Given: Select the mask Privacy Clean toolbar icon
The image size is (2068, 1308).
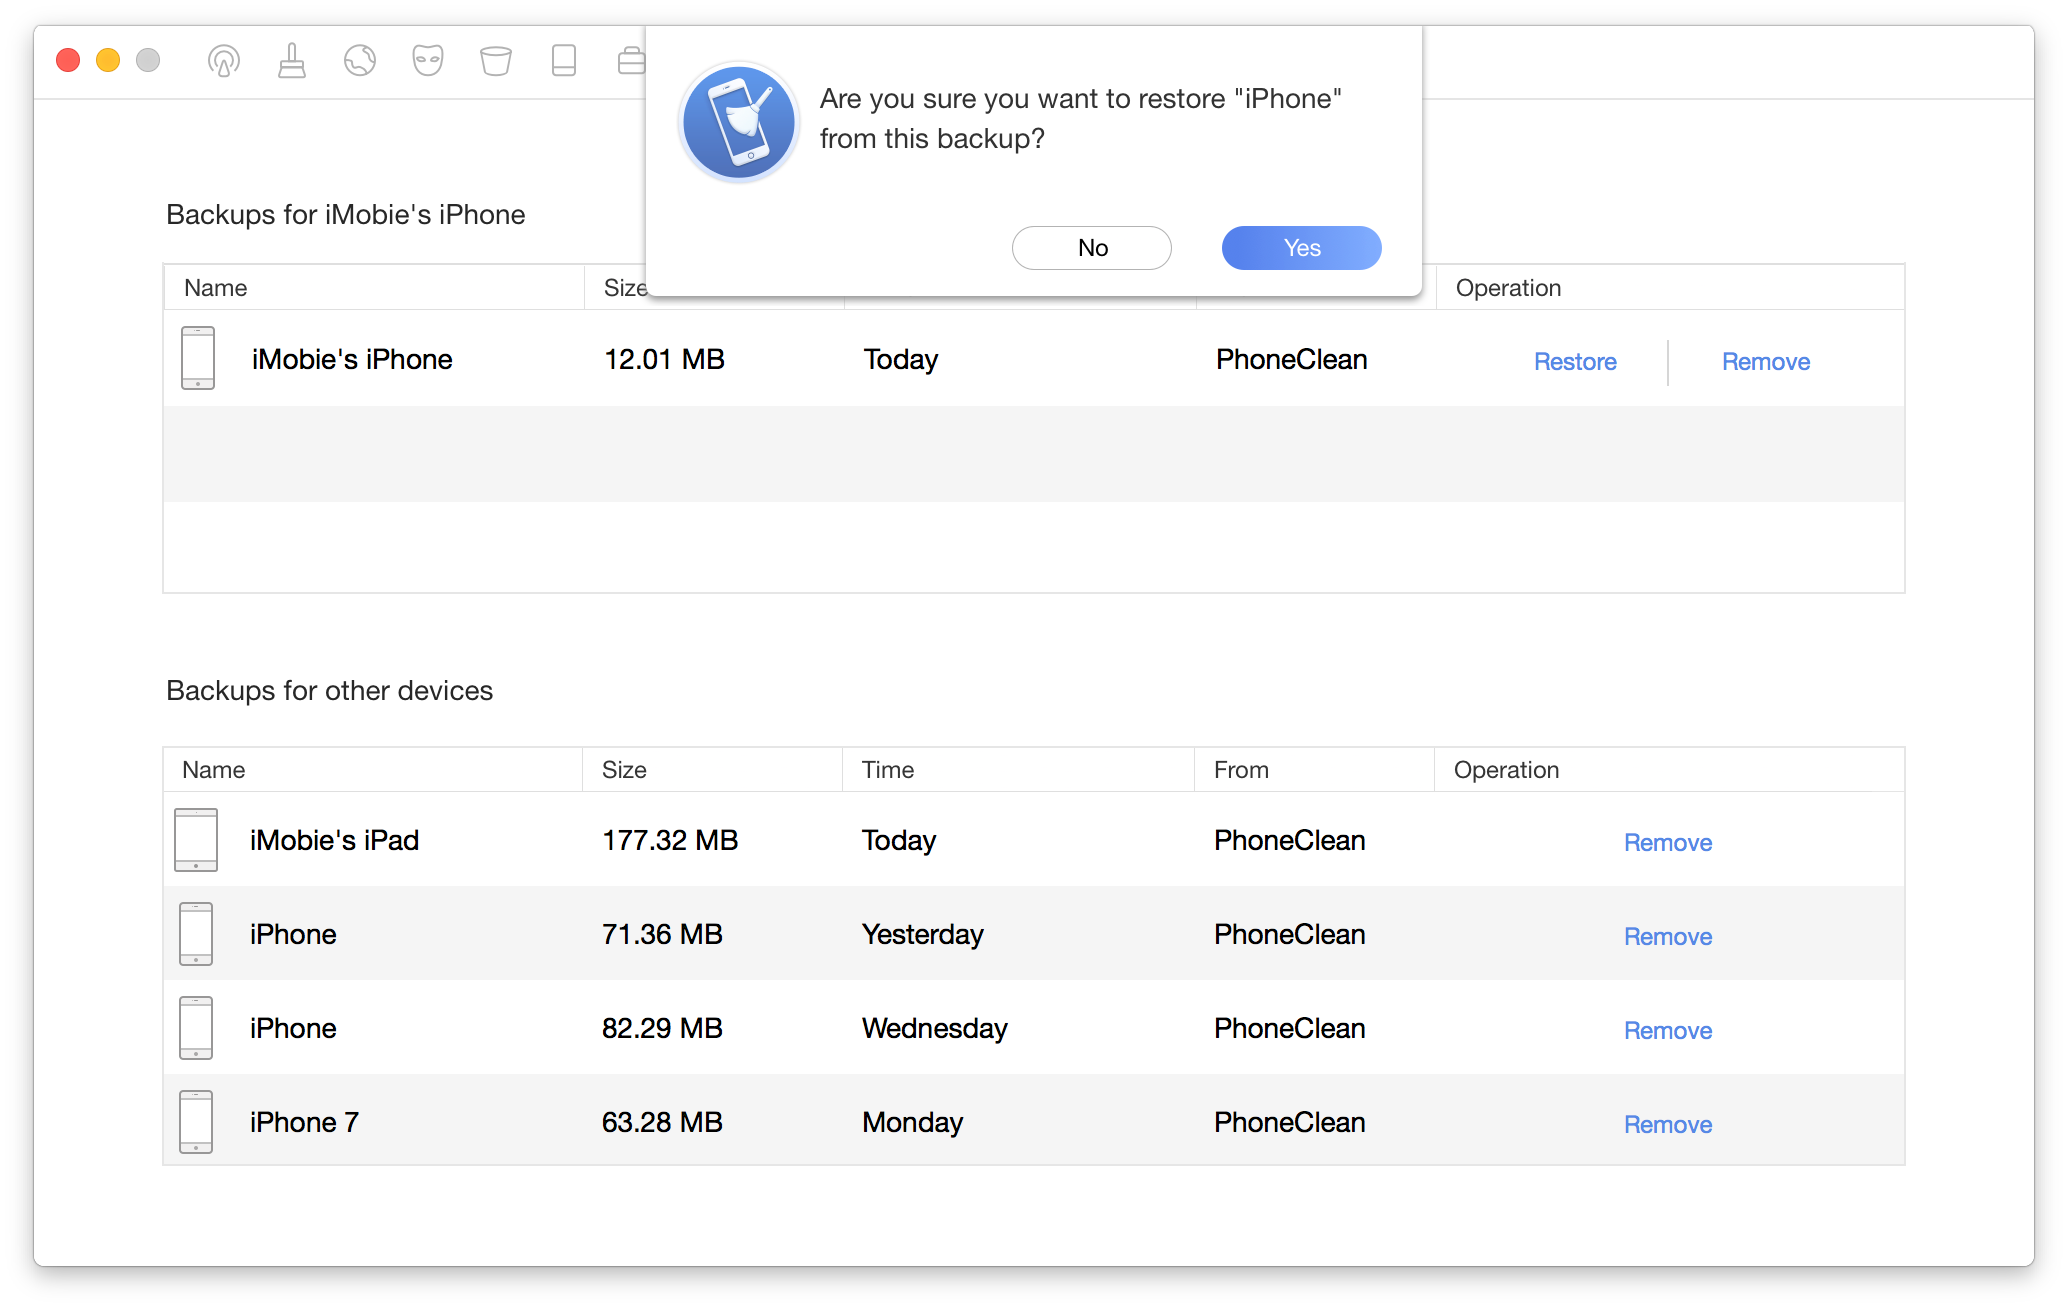Looking at the screenshot, I should point(428,61).
